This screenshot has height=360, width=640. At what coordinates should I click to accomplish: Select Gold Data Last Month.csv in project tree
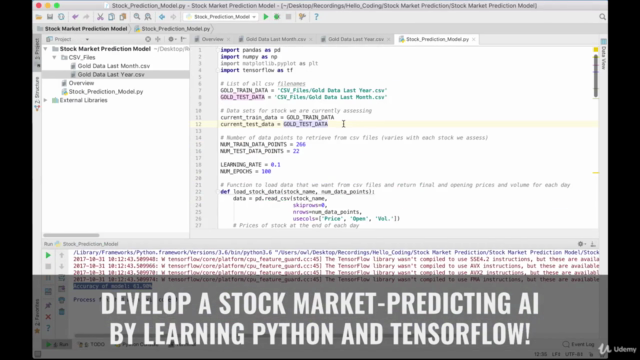[113, 66]
